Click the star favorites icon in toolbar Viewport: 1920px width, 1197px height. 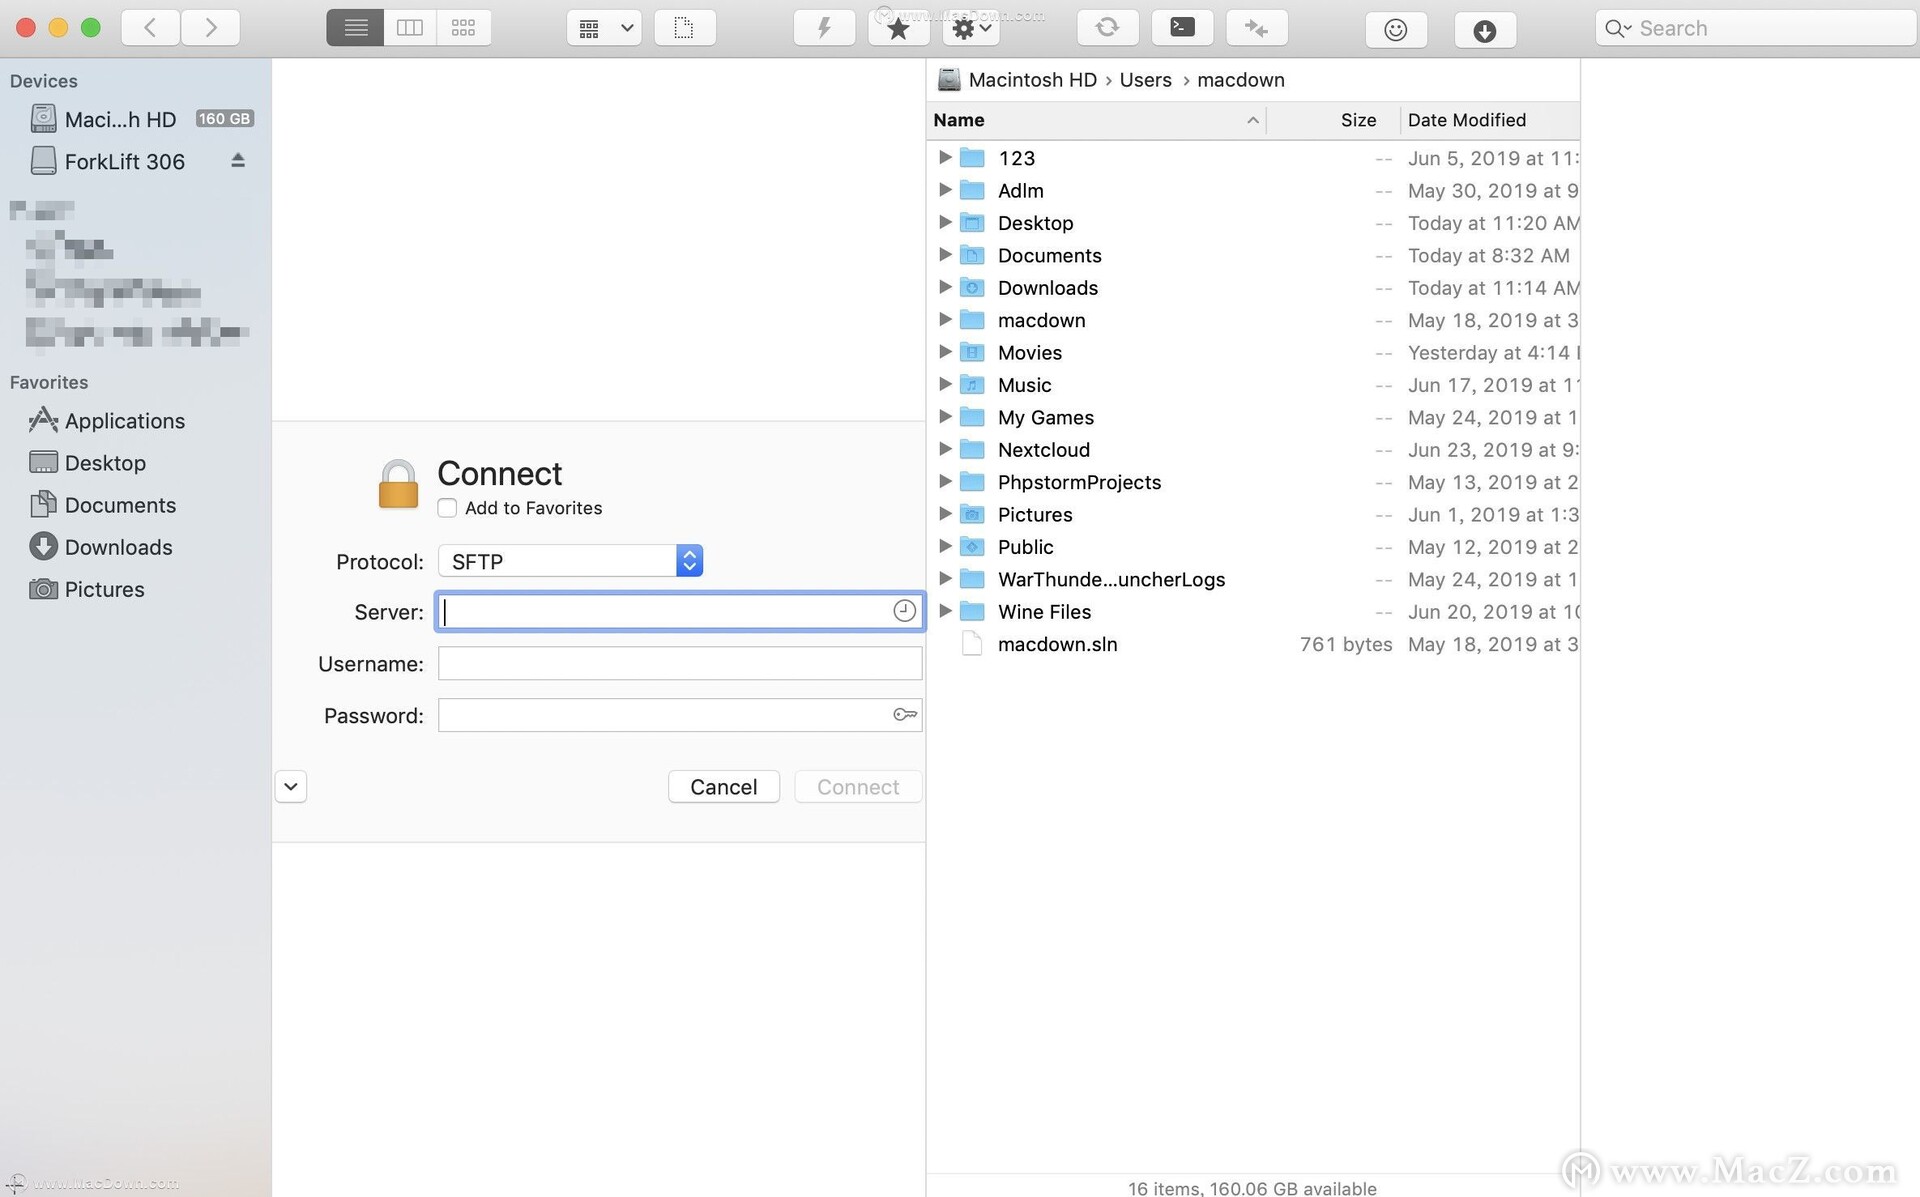(x=896, y=28)
